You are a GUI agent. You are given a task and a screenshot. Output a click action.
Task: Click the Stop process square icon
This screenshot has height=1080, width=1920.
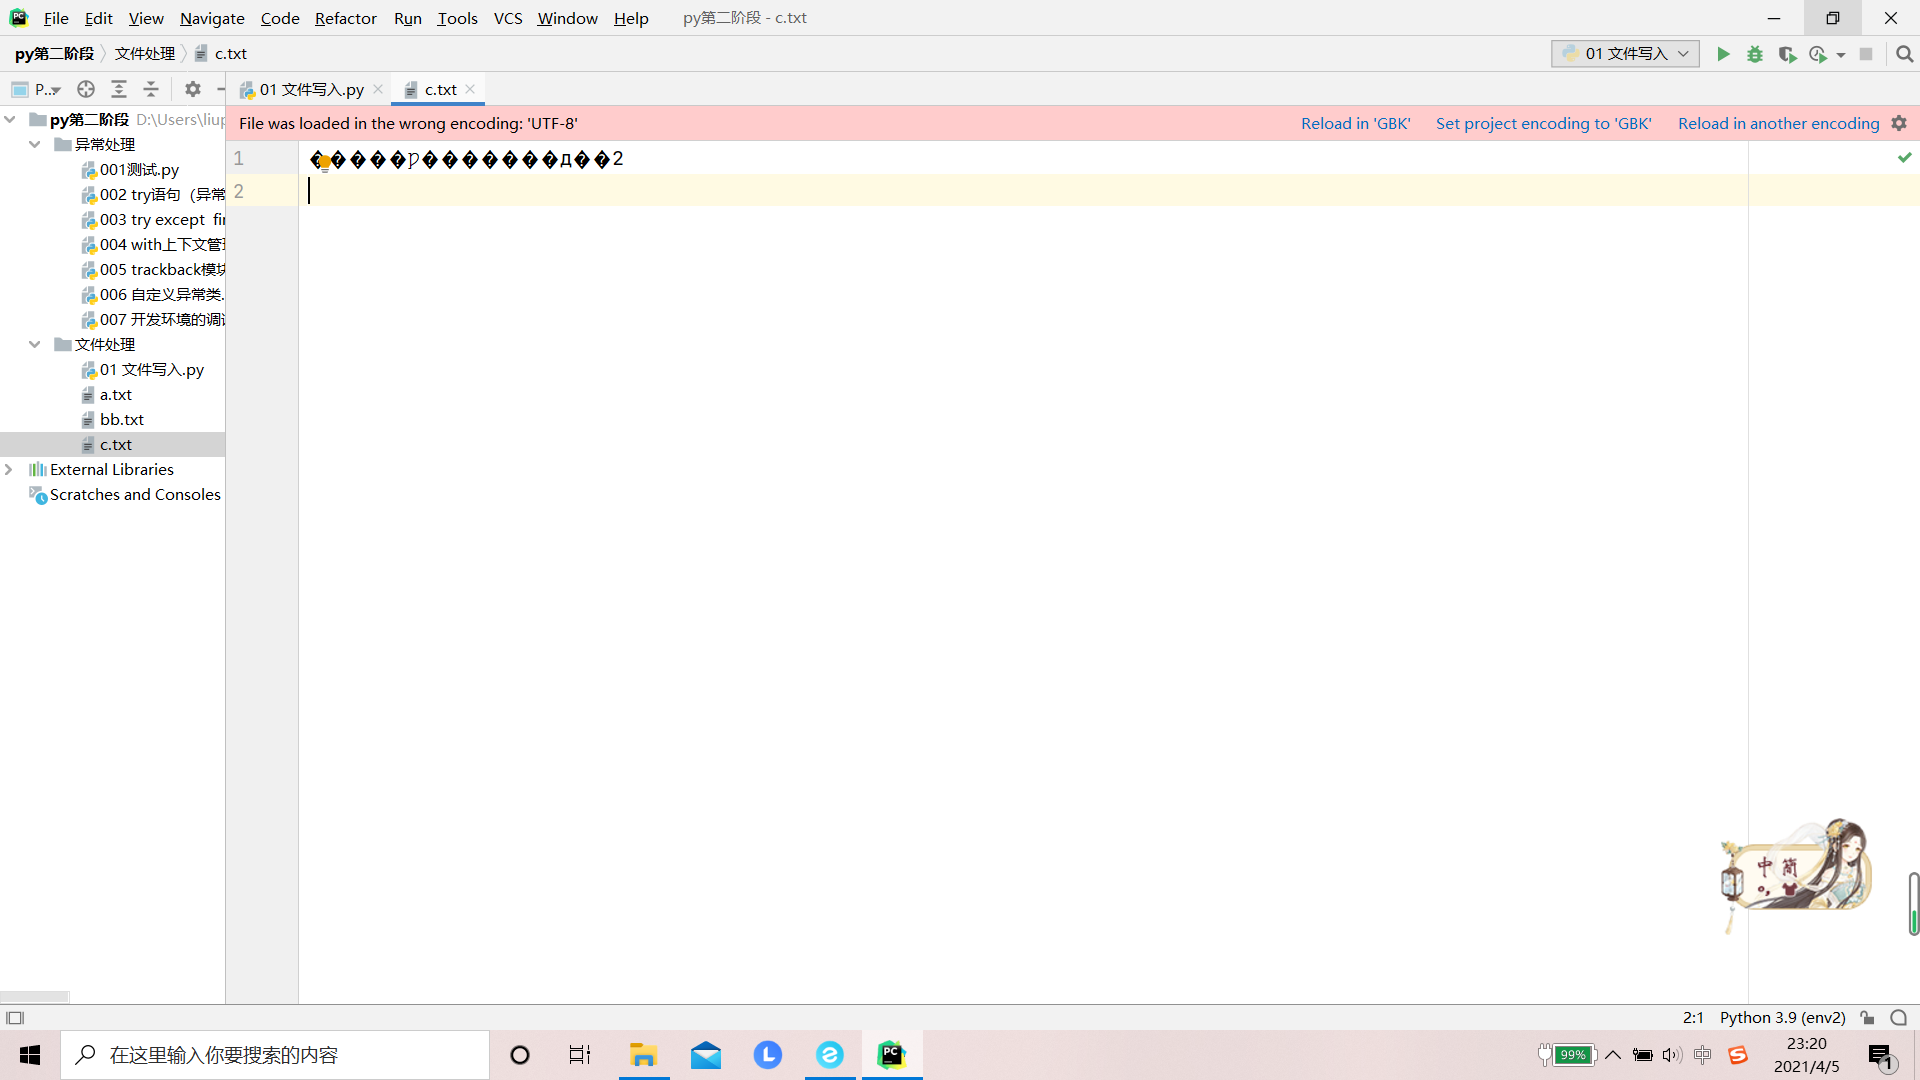tap(1866, 54)
